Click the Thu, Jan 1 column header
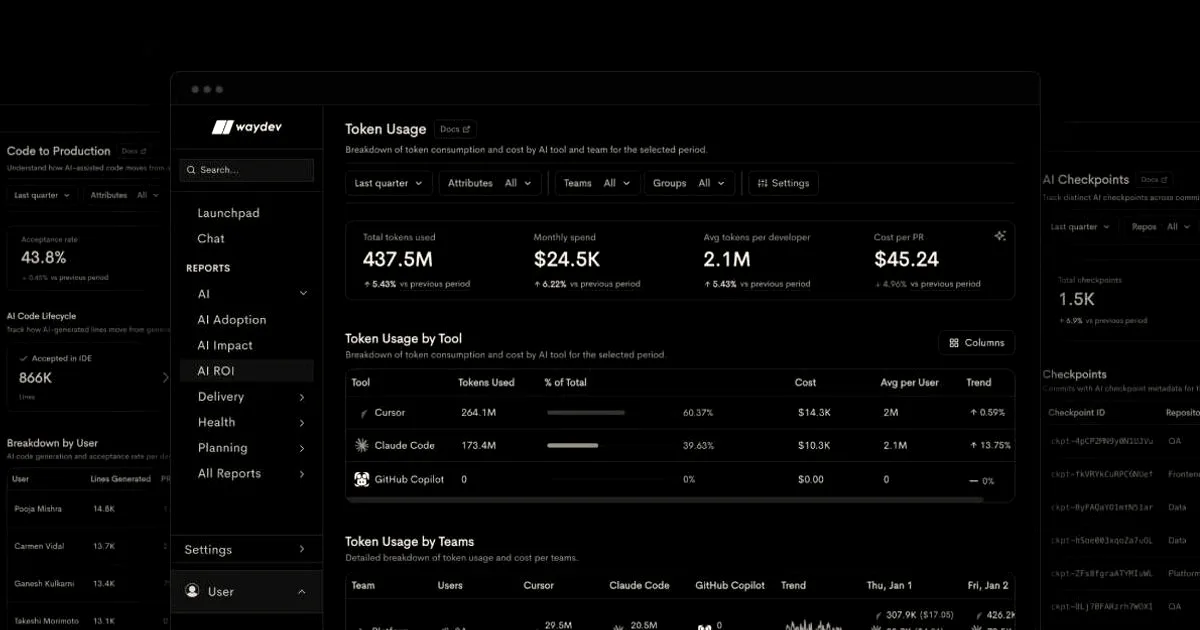Screen dimensions: 1200x630 pyautogui.click(x=888, y=585)
